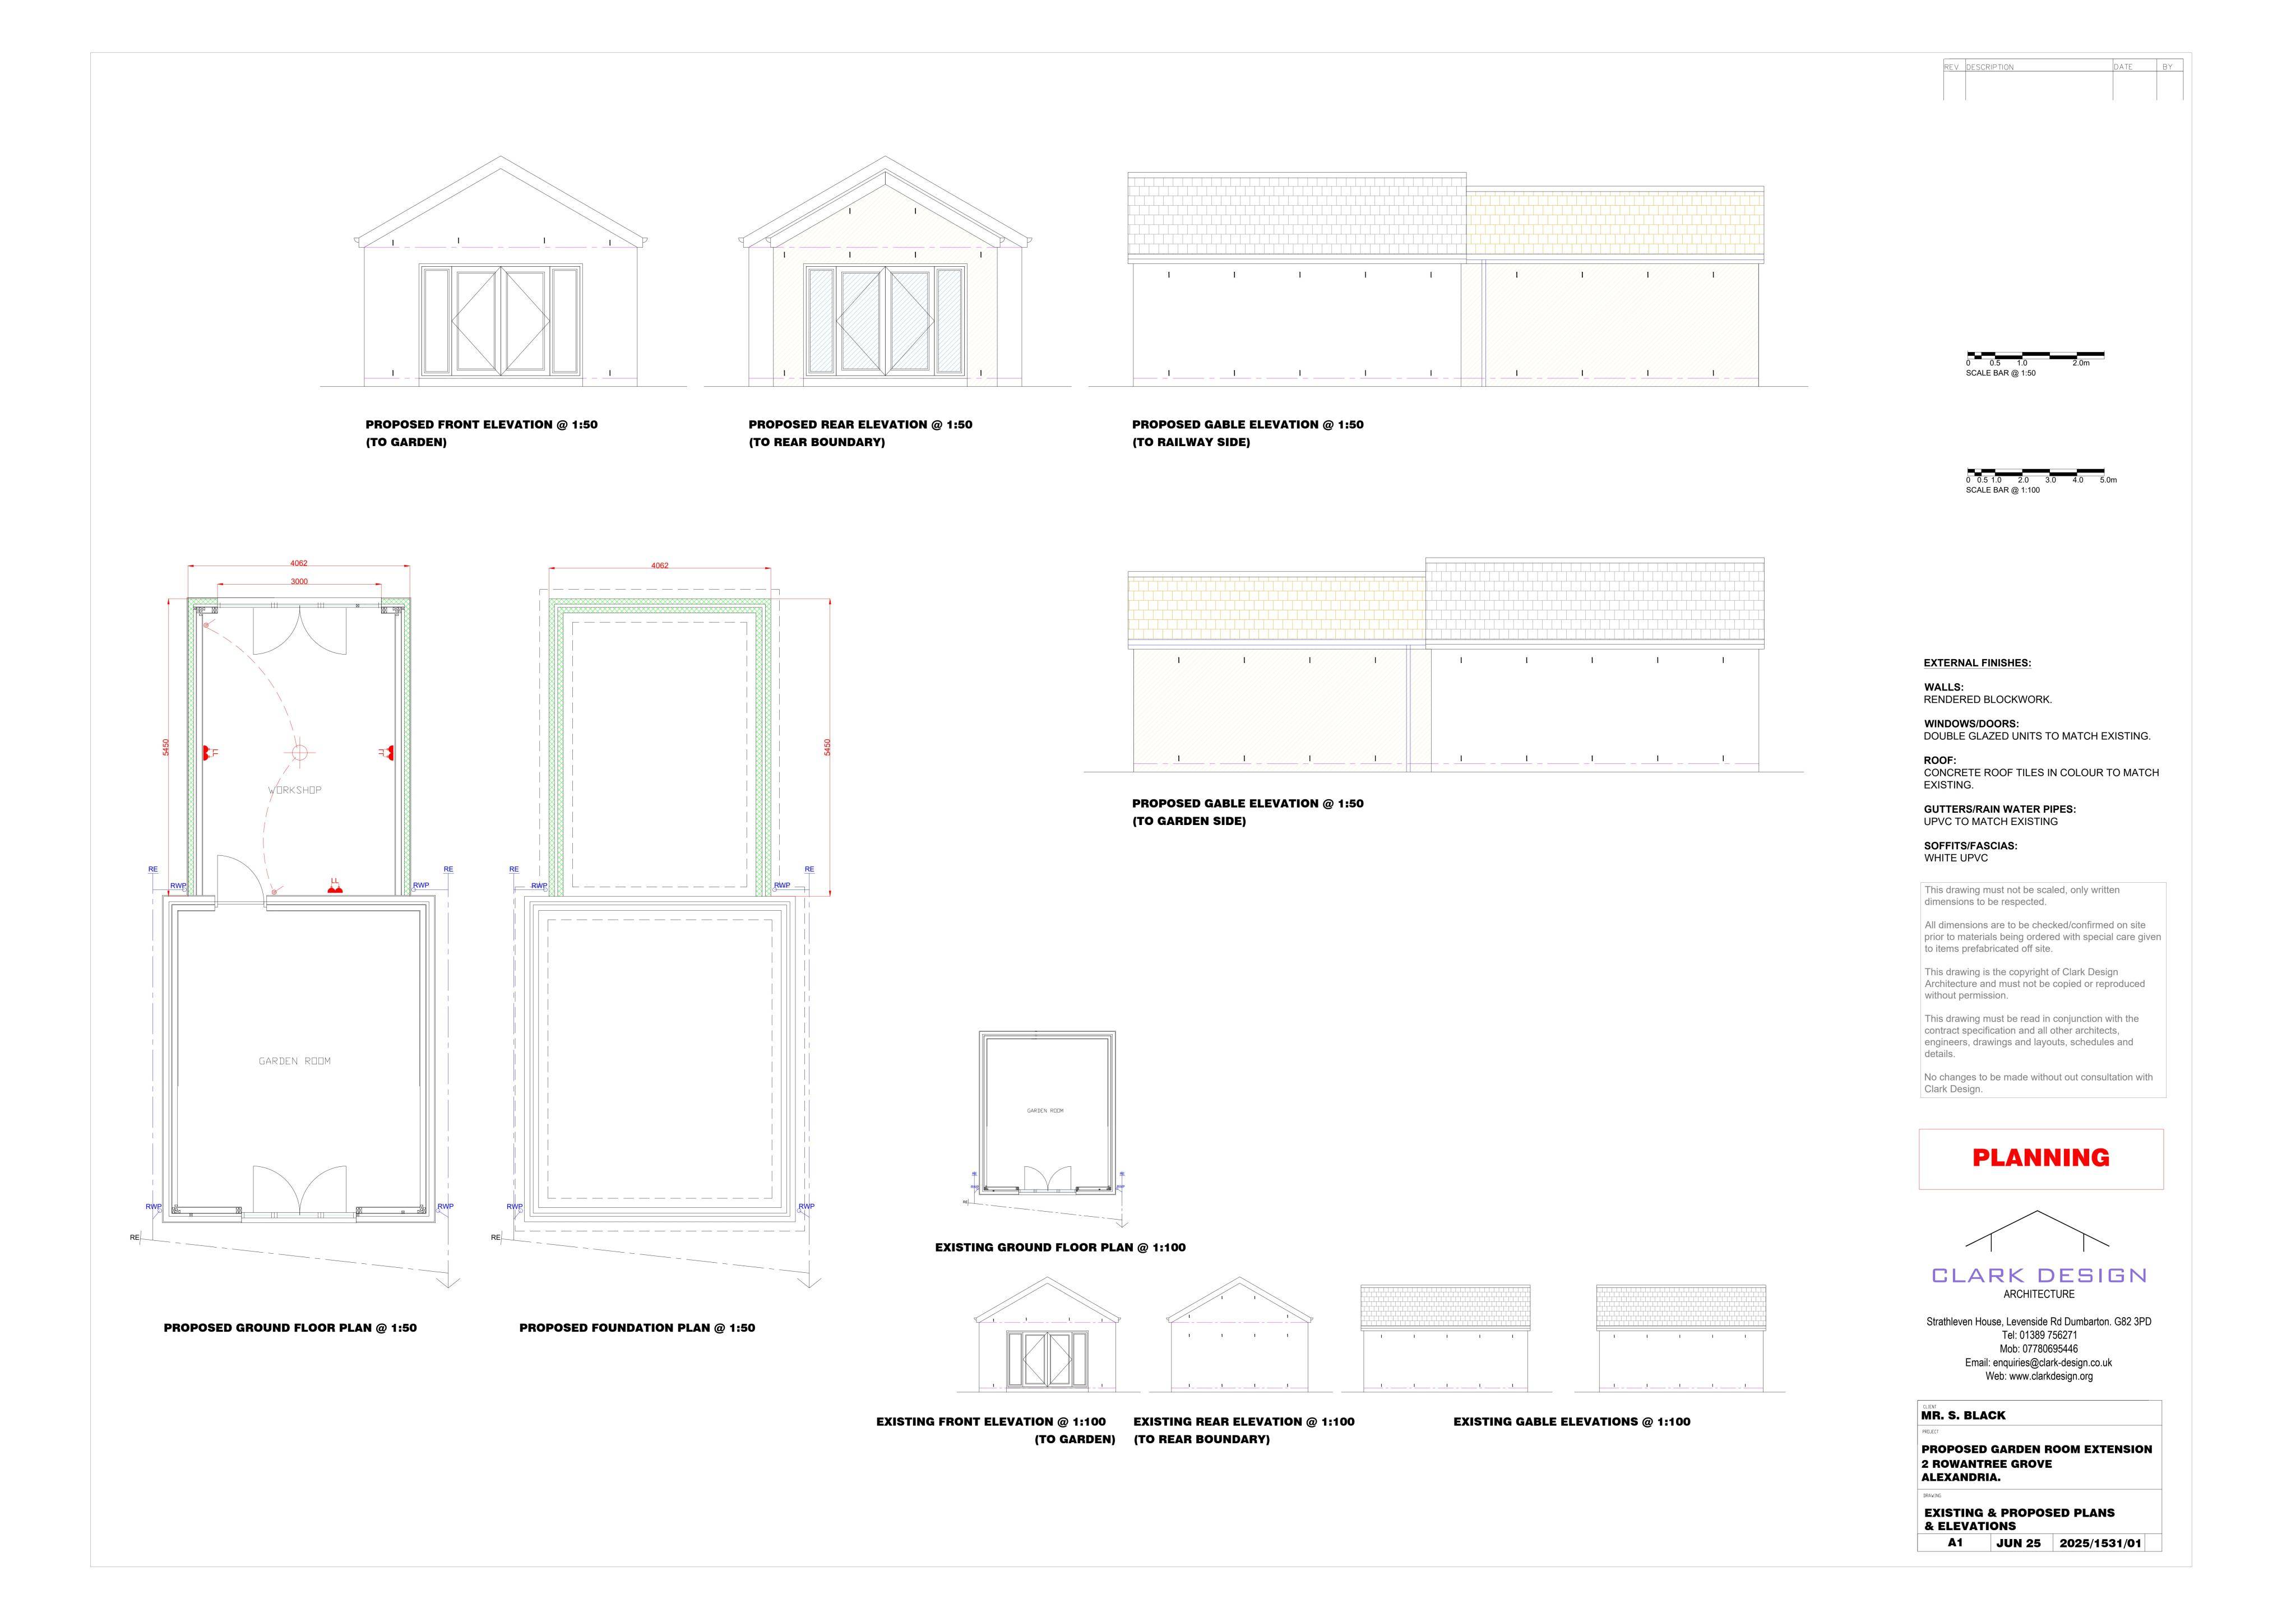Click the 'A1' sheet size cell

(1955, 1543)
